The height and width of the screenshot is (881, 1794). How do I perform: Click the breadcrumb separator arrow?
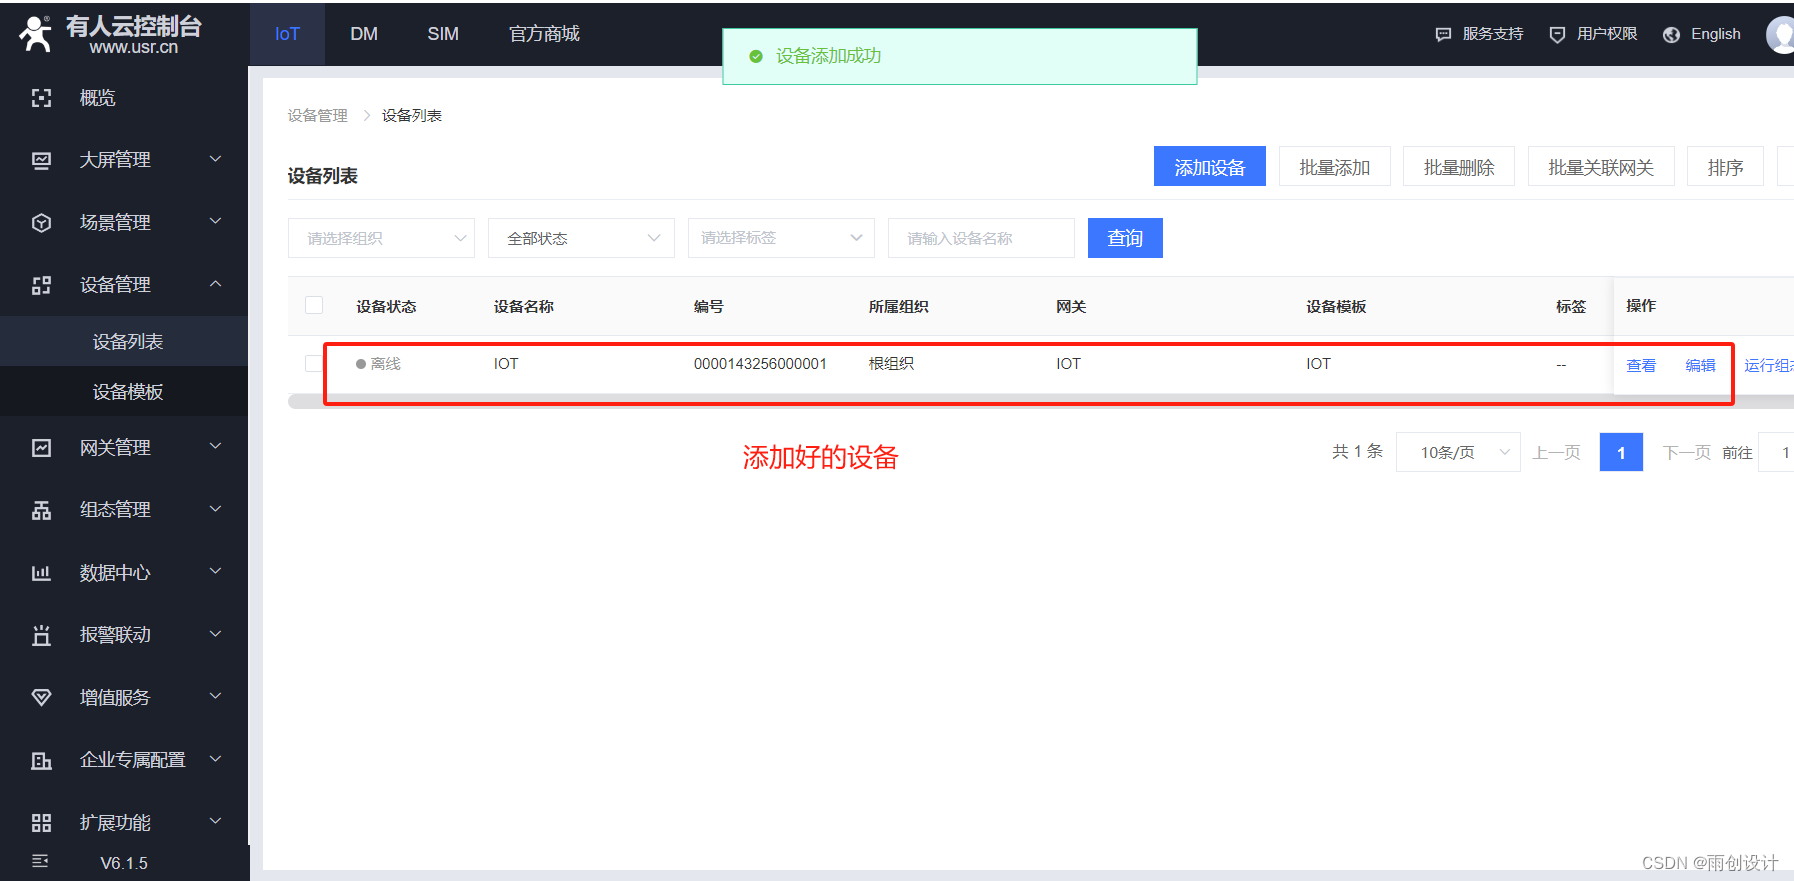(366, 116)
